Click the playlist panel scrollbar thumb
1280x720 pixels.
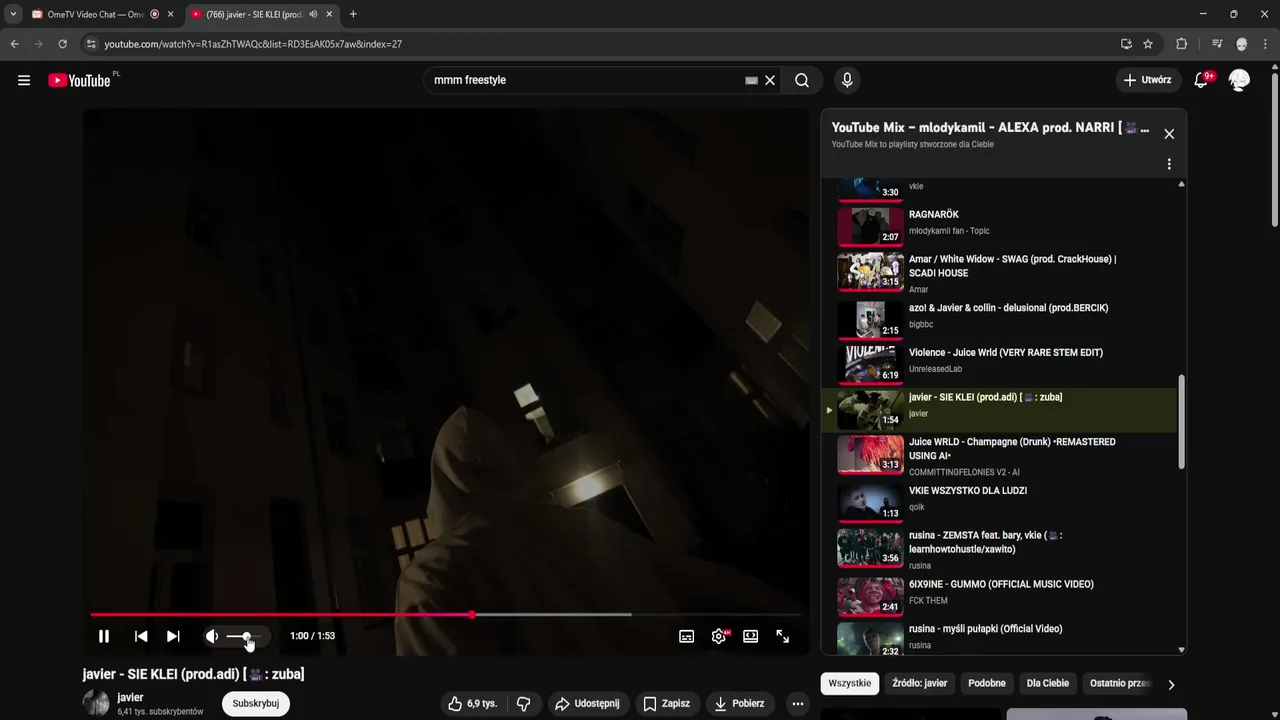tap(1181, 422)
